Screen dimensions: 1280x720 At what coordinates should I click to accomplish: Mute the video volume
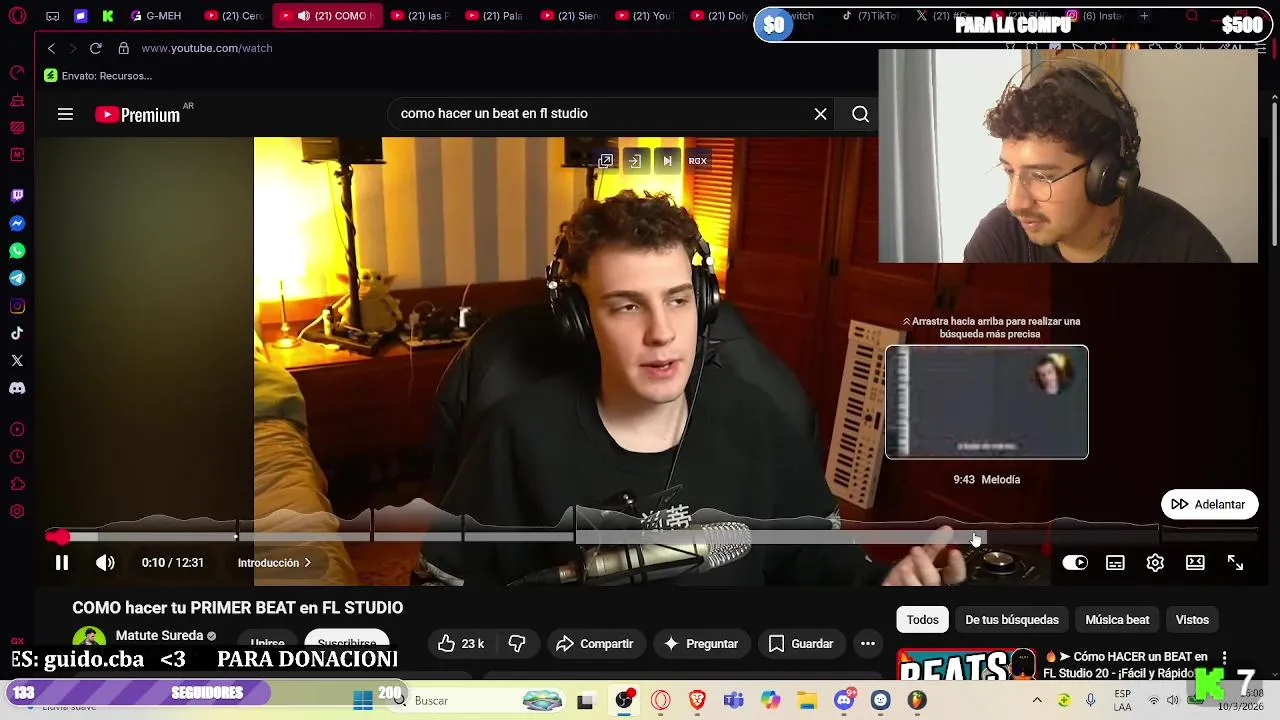click(x=105, y=563)
